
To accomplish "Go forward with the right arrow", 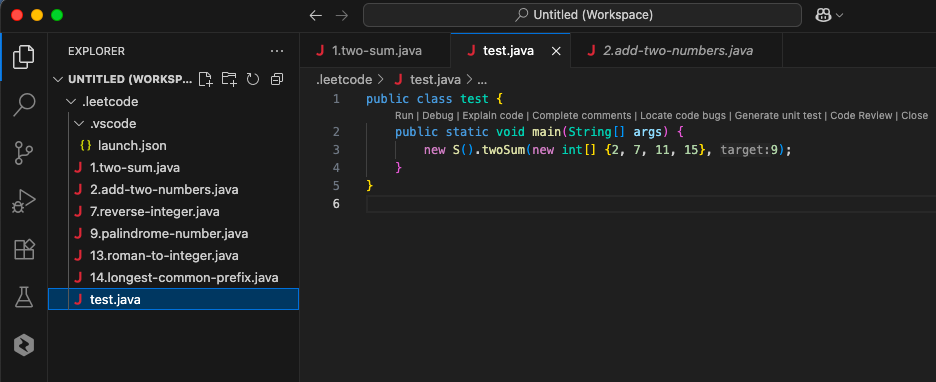I will [x=342, y=16].
